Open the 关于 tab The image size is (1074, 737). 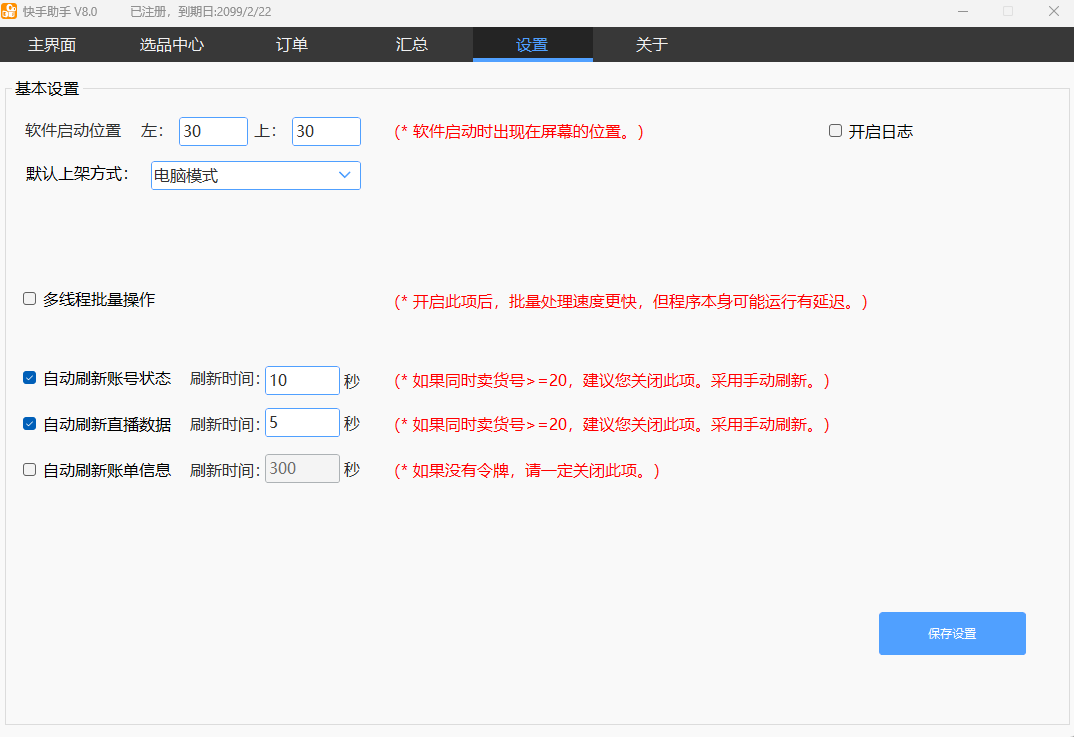tap(652, 45)
